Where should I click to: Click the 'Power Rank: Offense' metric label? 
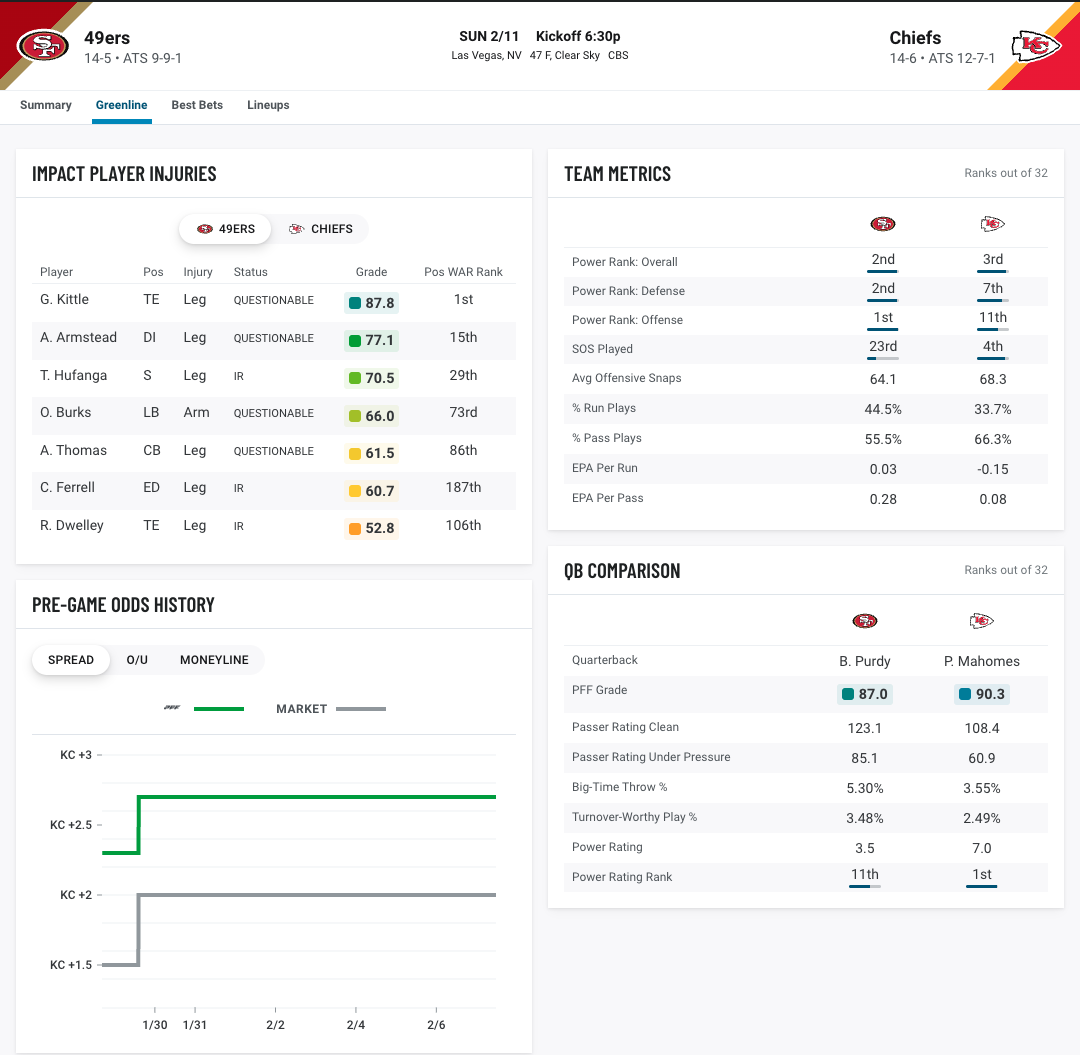(627, 320)
